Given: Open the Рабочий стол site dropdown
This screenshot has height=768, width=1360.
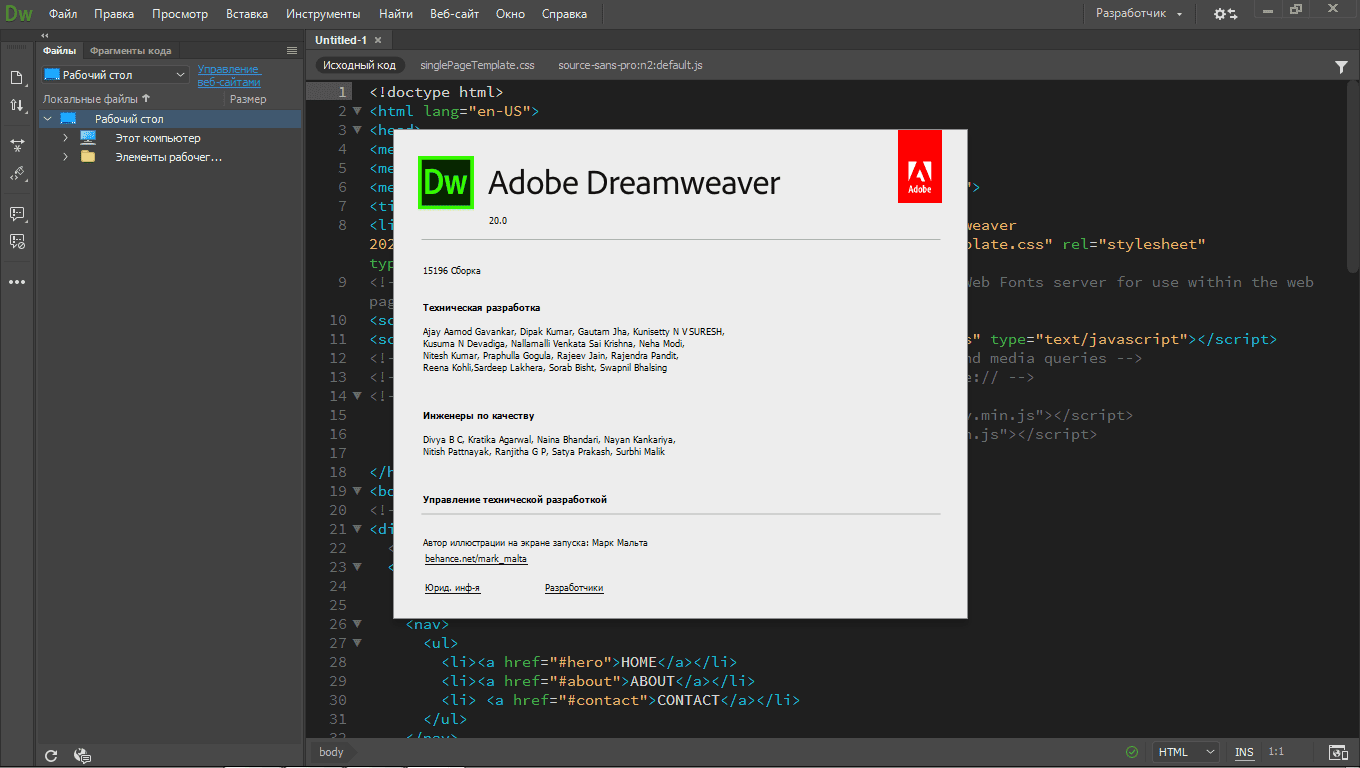Looking at the screenshot, I should (x=115, y=75).
